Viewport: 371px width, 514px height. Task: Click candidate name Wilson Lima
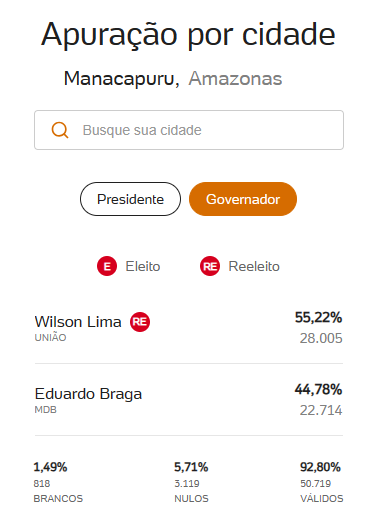coord(78,322)
